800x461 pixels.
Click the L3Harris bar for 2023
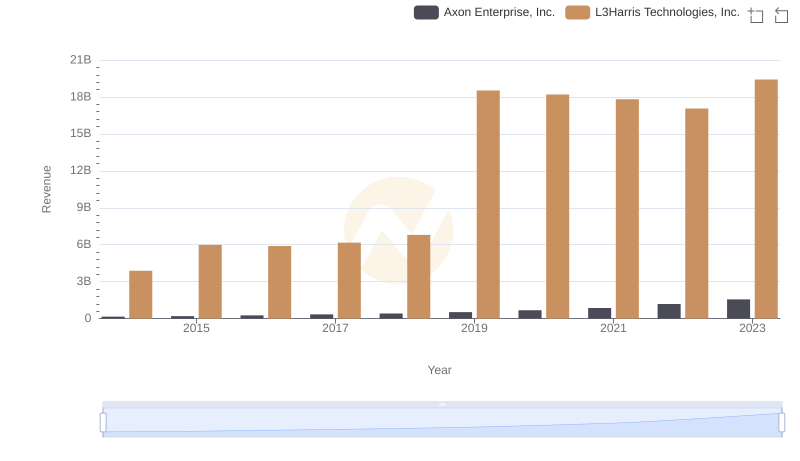pyautogui.click(x=766, y=199)
